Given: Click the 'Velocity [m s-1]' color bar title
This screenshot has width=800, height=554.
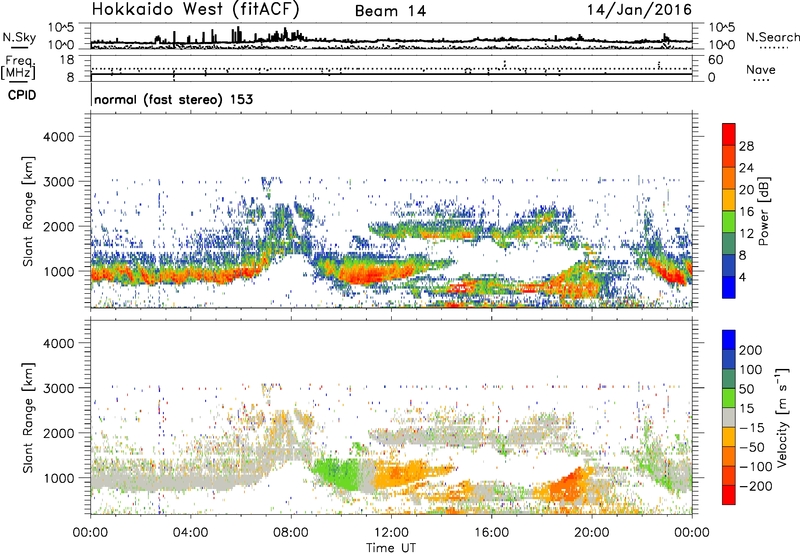Looking at the screenshot, I should pyautogui.click(x=783, y=417).
